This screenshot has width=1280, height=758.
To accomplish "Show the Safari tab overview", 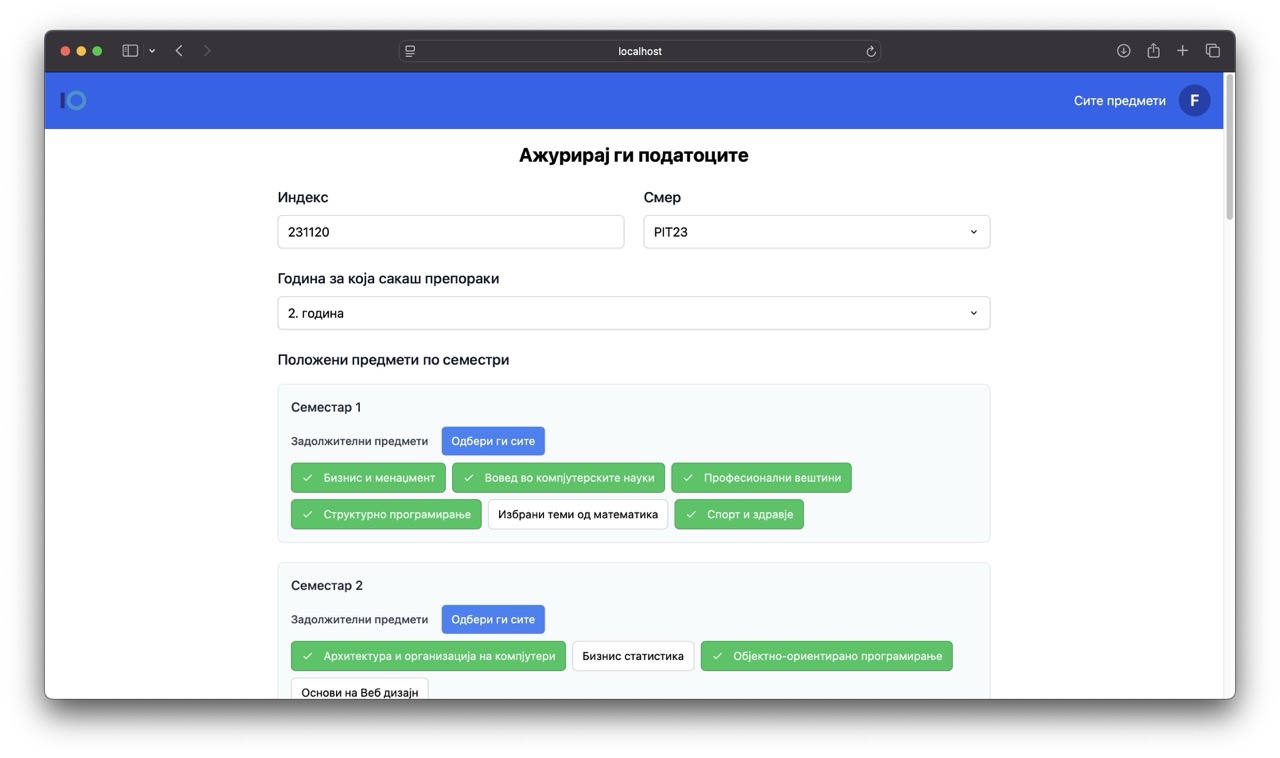I will click(1212, 51).
